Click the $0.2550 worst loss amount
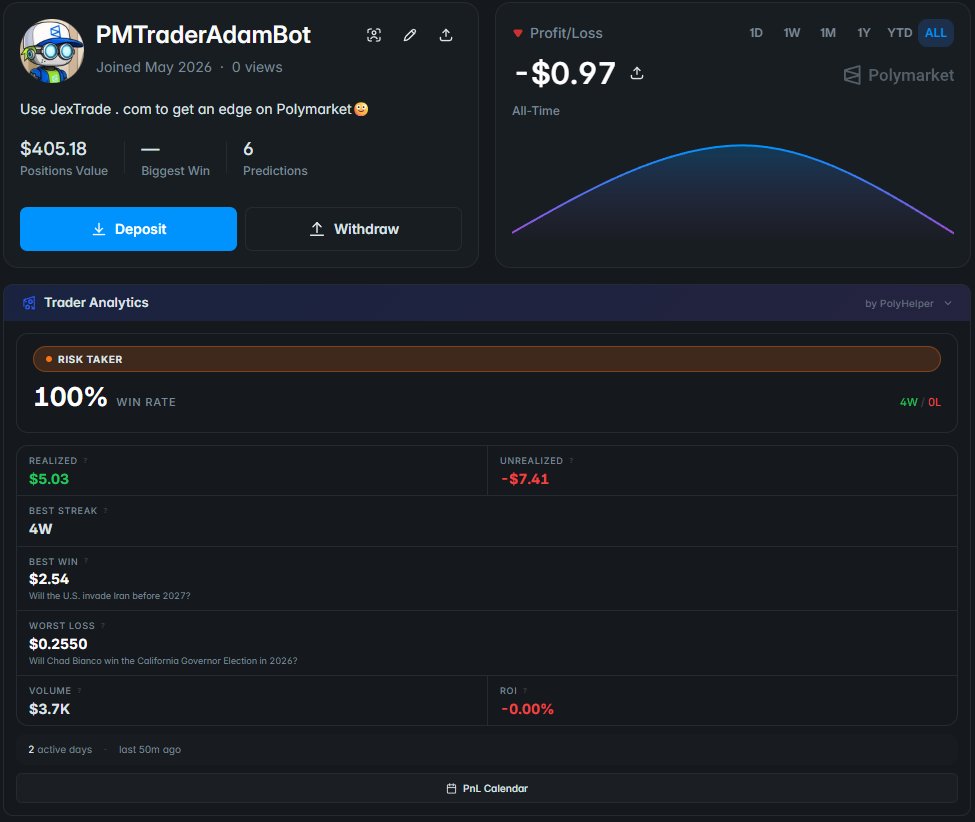975x822 pixels. pyautogui.click(x=58, y=644)
